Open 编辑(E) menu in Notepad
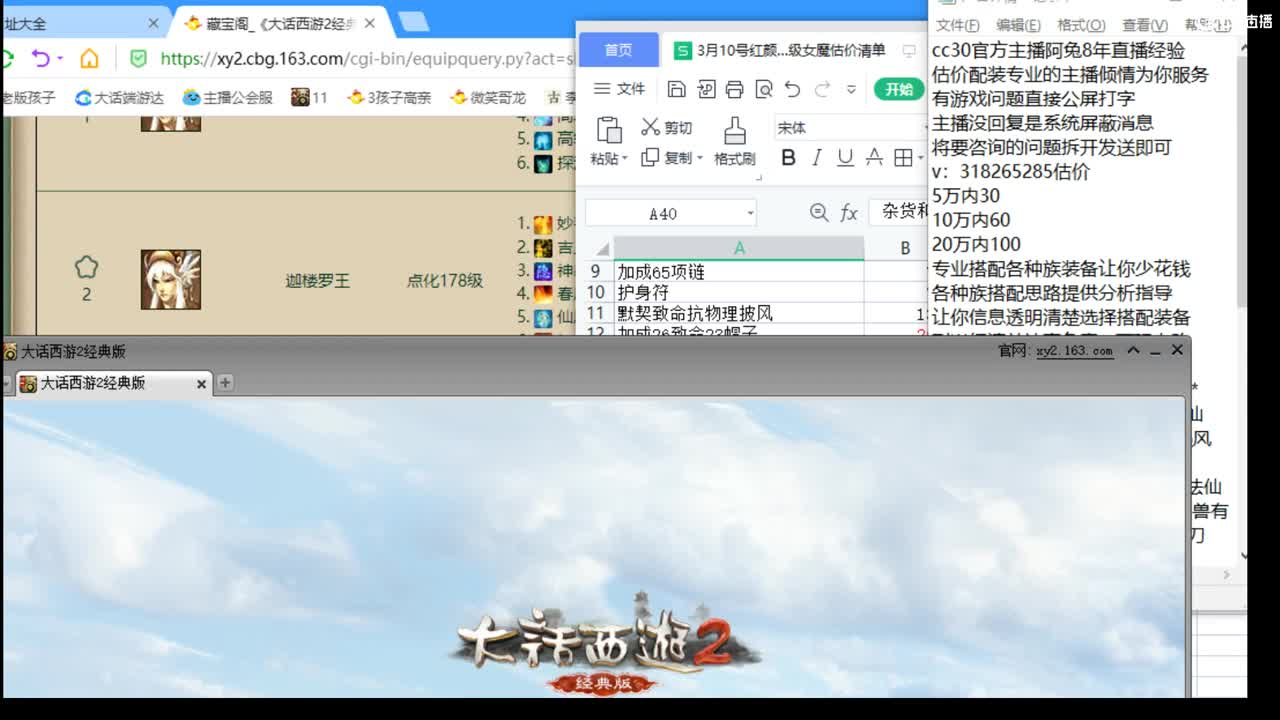This screenshot has width=1280, height=720. [x=1018, y=26]
